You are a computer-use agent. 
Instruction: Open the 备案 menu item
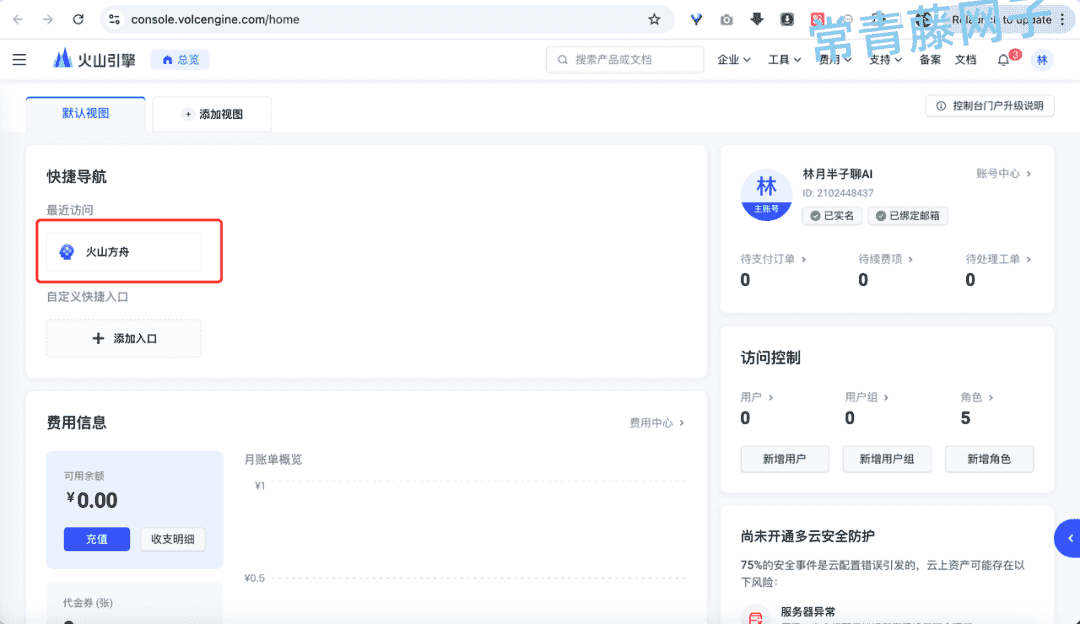930,60
